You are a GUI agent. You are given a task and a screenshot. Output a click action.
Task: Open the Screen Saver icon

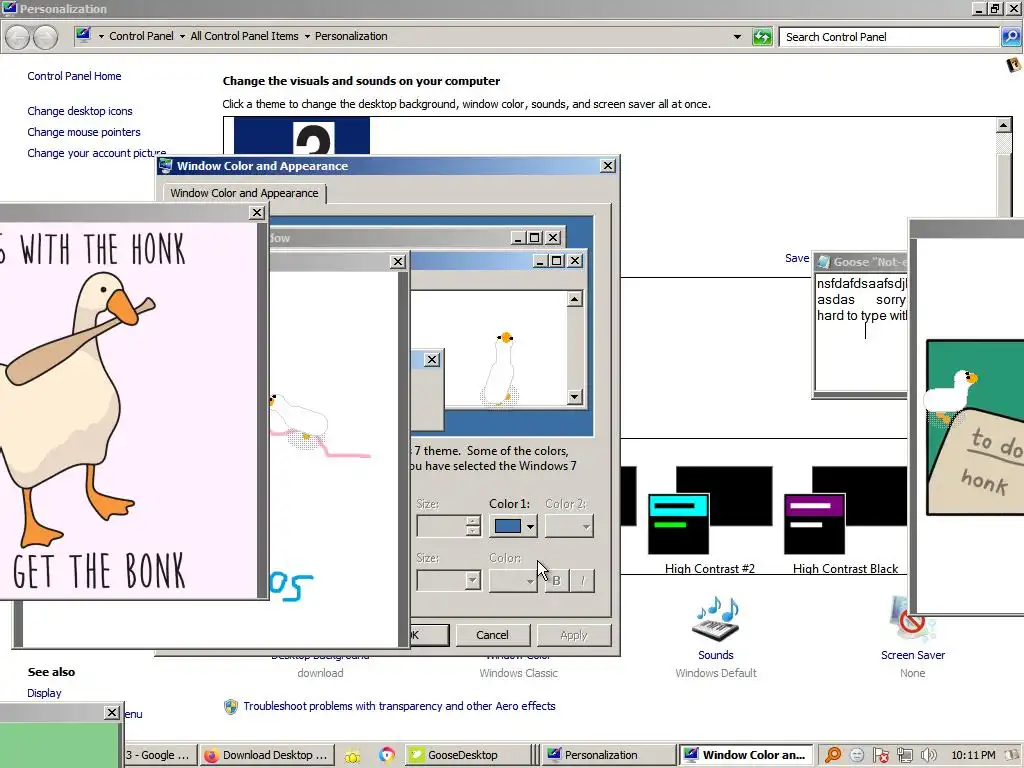pos(912,618)
